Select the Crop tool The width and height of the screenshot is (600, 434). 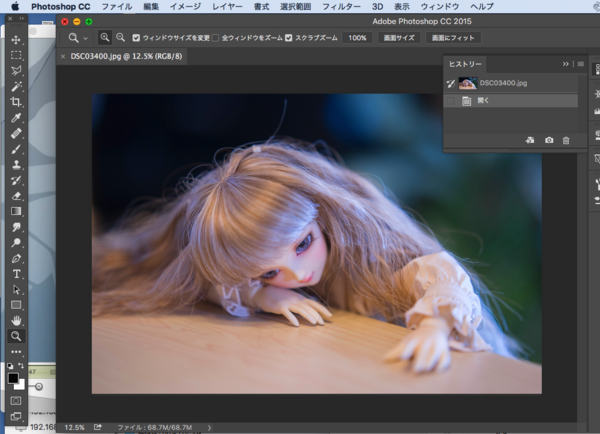click(x=16, y=102)
